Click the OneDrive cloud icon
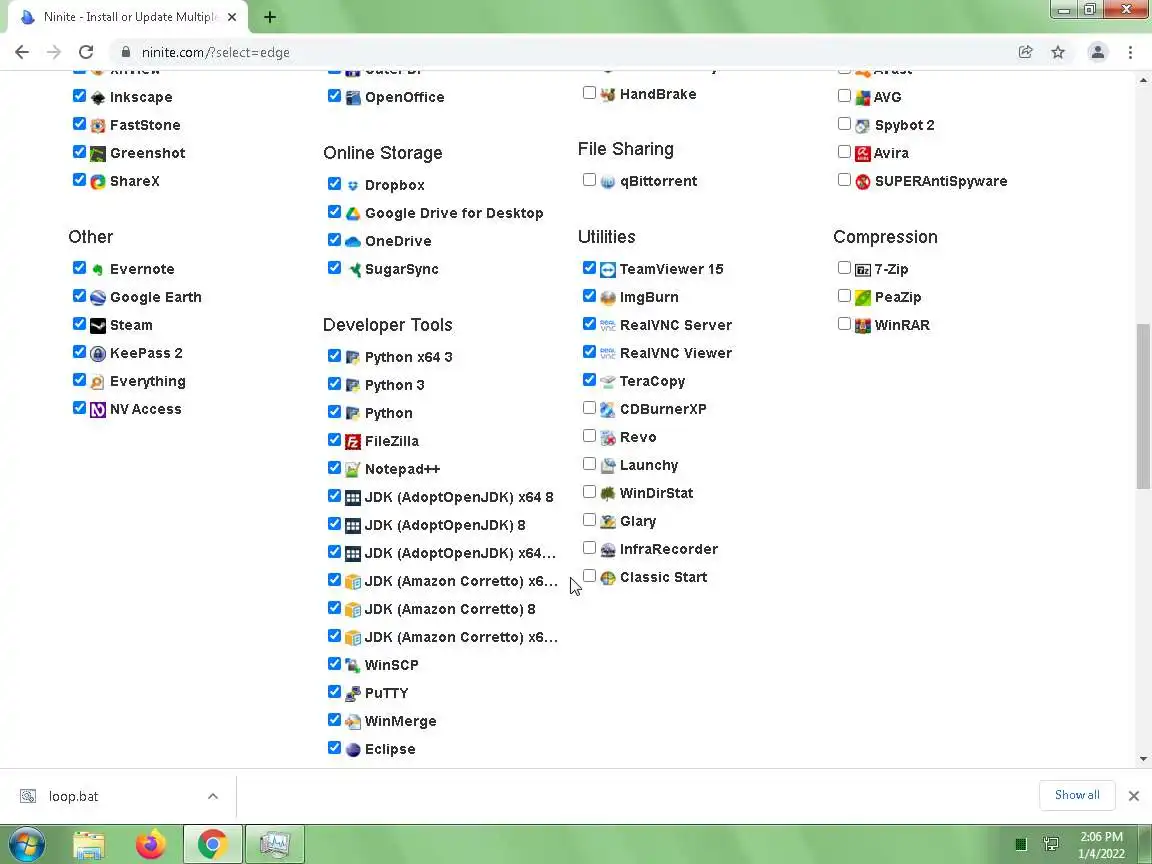The image size is (1152, 864). pos(353,242)
